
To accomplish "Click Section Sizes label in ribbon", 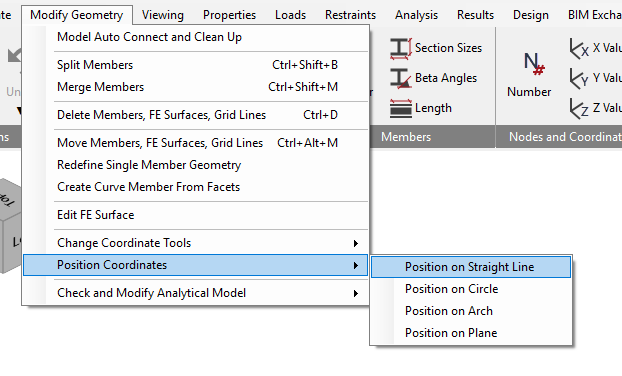I will [x=448, y=48].
